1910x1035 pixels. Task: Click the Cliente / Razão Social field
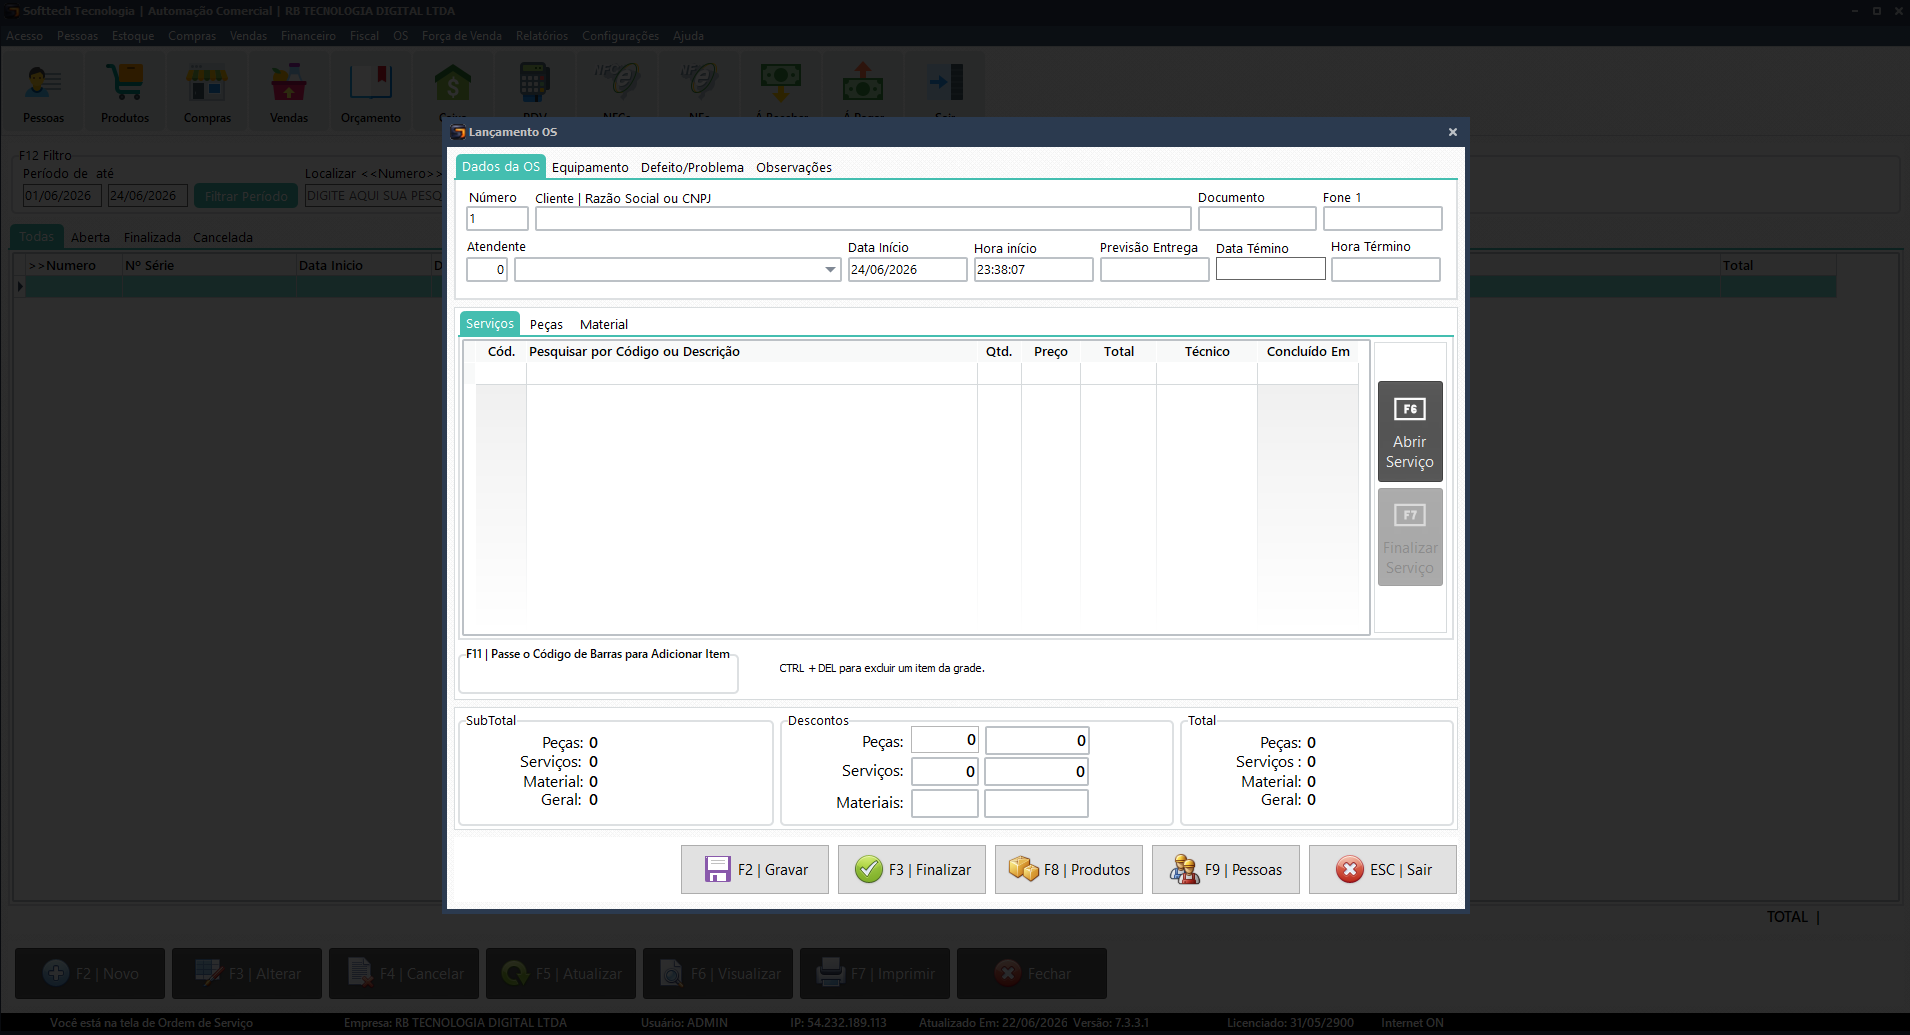point(863,218)
